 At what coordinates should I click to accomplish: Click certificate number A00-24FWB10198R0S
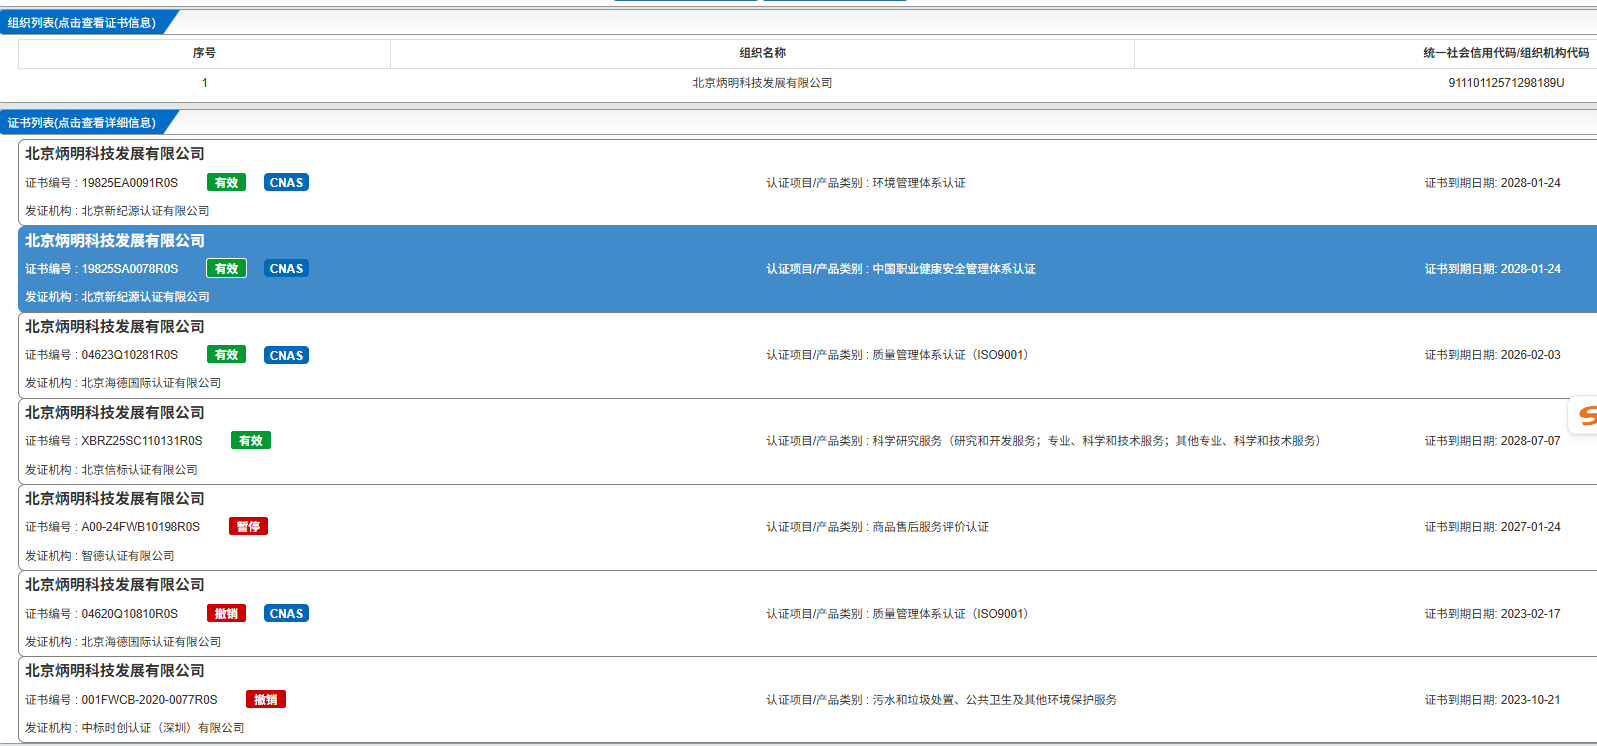coord(141,527)
